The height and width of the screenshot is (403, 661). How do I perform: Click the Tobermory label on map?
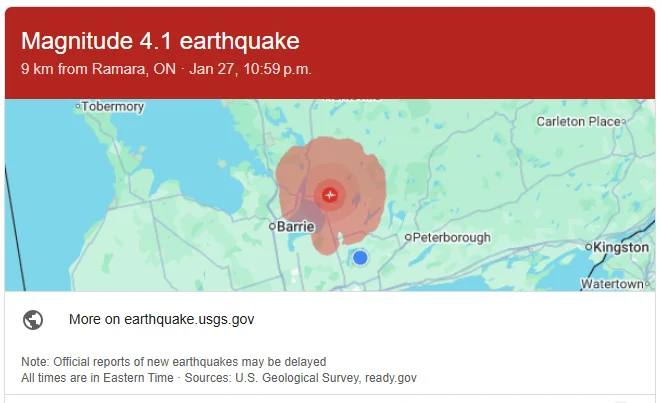[x=113, y=107]
